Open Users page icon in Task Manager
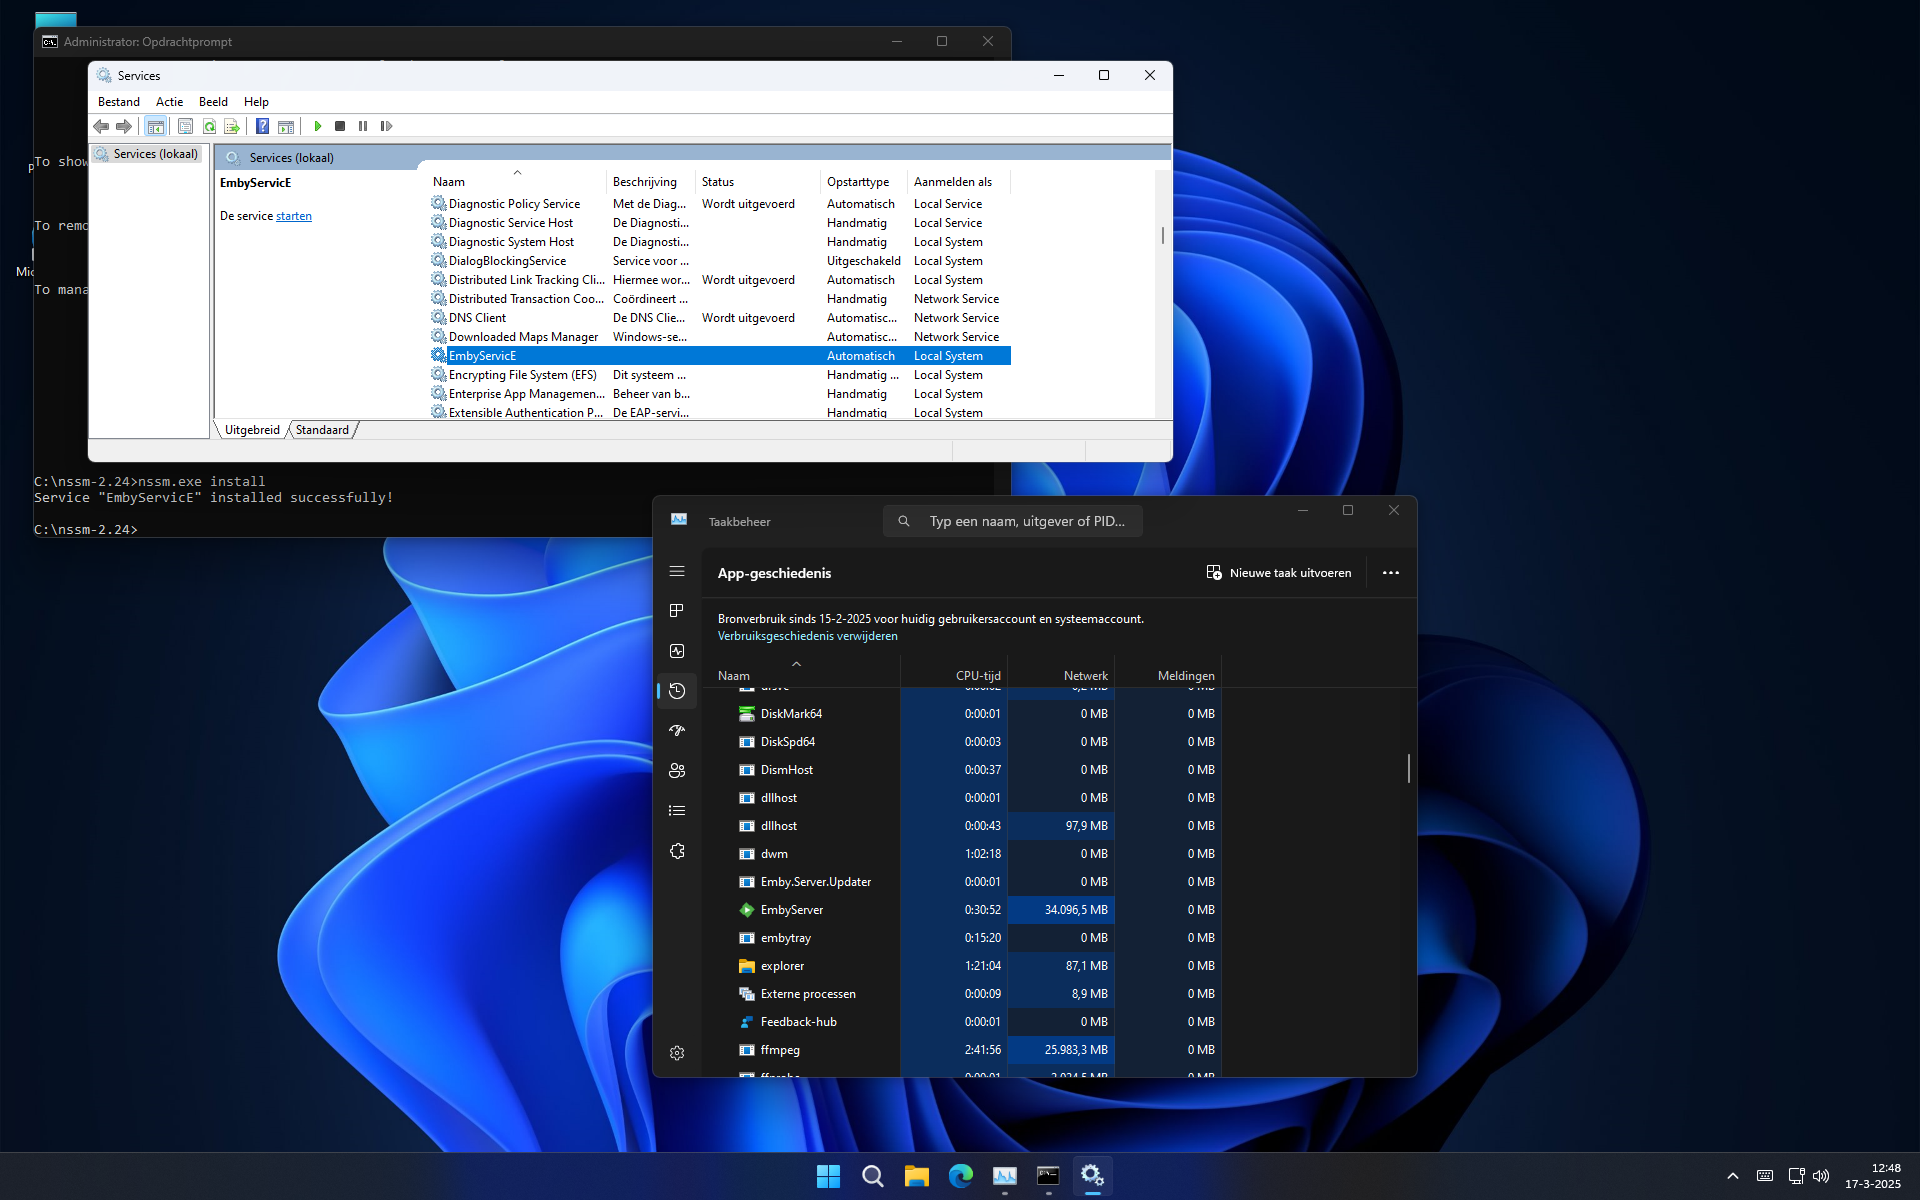This screenshot has width=1920, height=1200. [x=677, y=771]
